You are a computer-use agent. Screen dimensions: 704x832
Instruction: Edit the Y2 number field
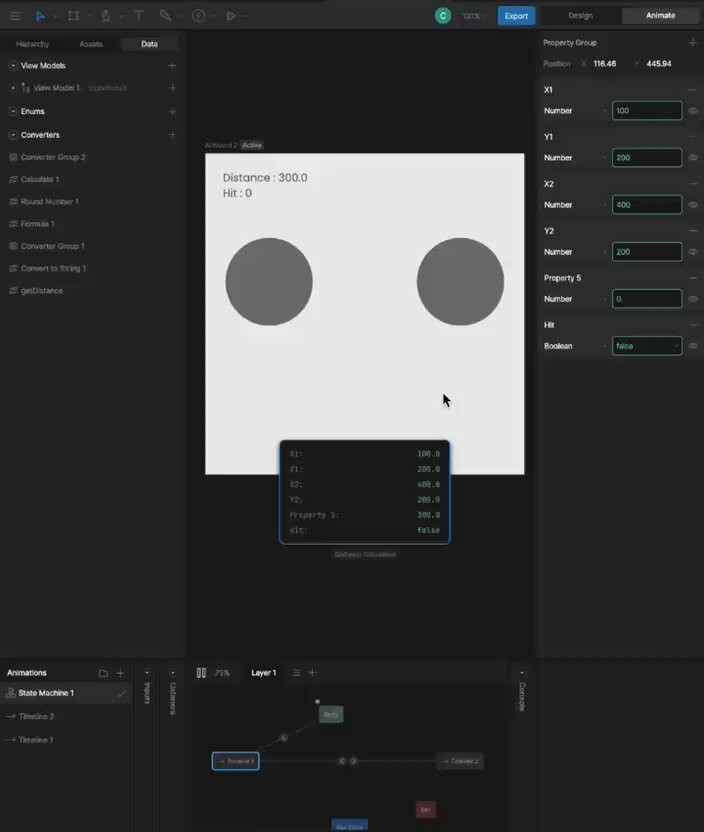click(647, 252)
